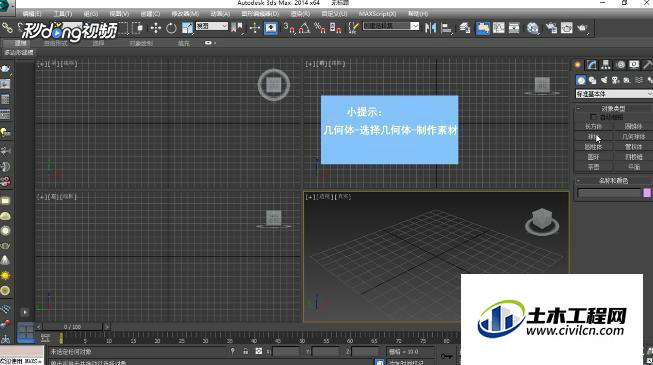Click the time slider 0/100 handle
Viewport: 653px width, 365px height.
72,327
